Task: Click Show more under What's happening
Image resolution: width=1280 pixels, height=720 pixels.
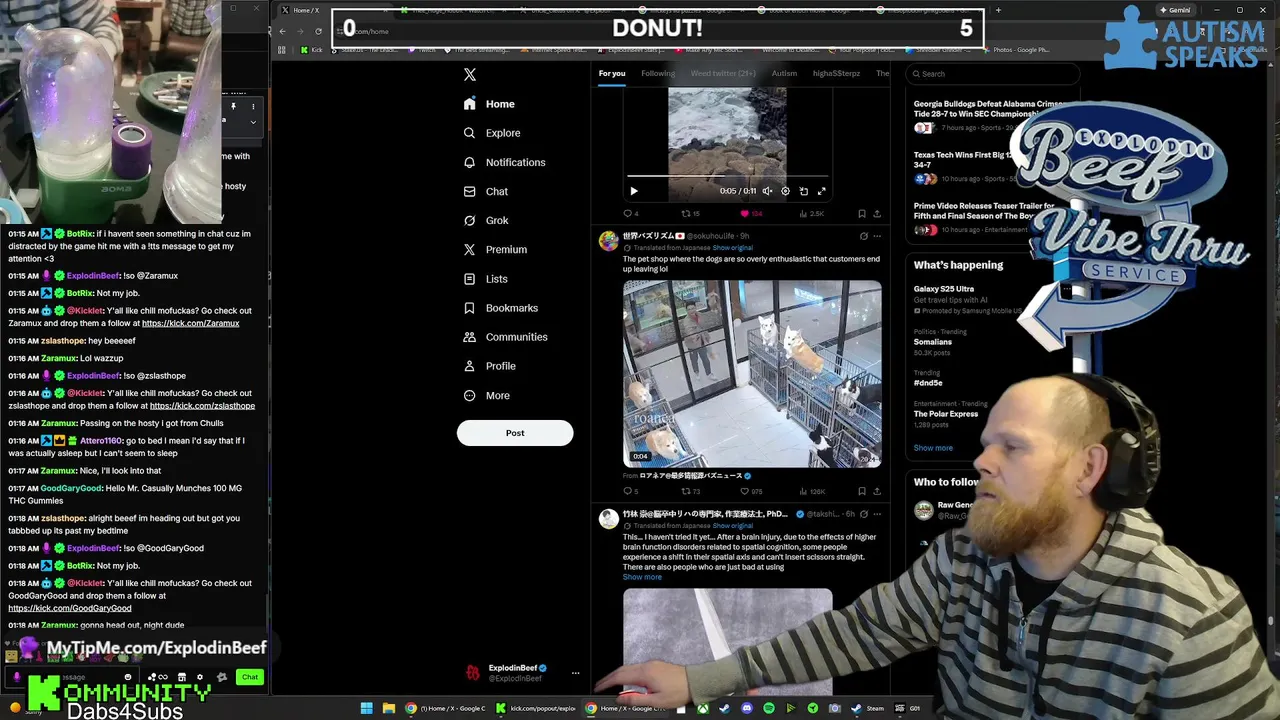Action: tap(933, 448)
